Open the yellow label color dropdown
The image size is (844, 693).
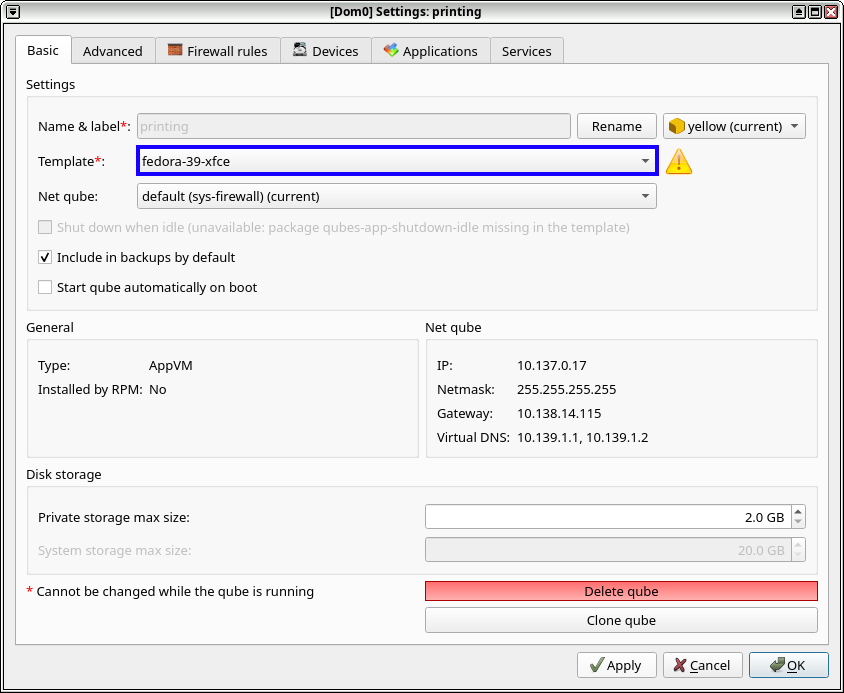(x=734, y=127)
